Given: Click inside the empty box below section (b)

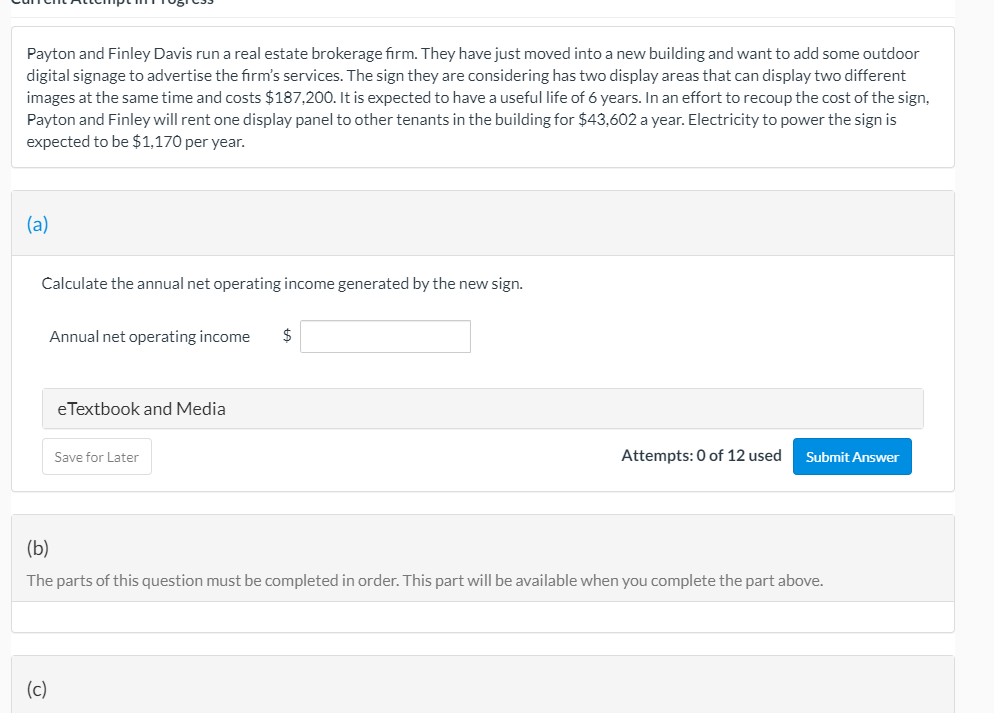Looking at the screenshot, I should 483,617.
